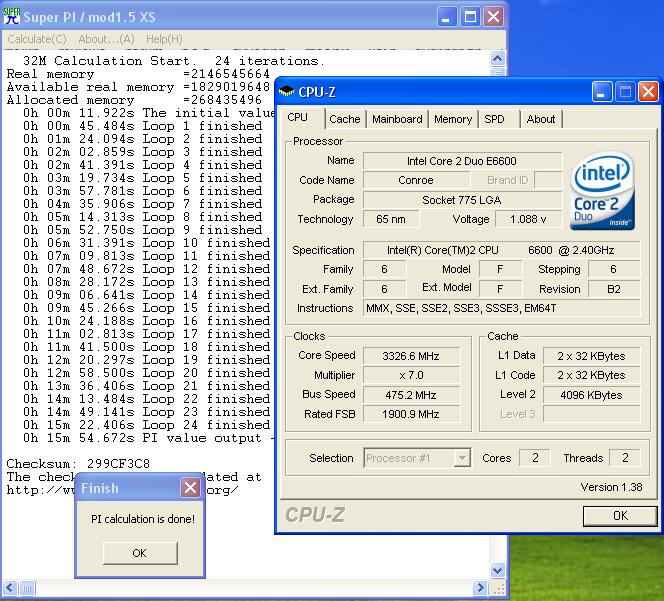Click OK in the Finish dialog

pyautogui.click(x=140, y=553)
